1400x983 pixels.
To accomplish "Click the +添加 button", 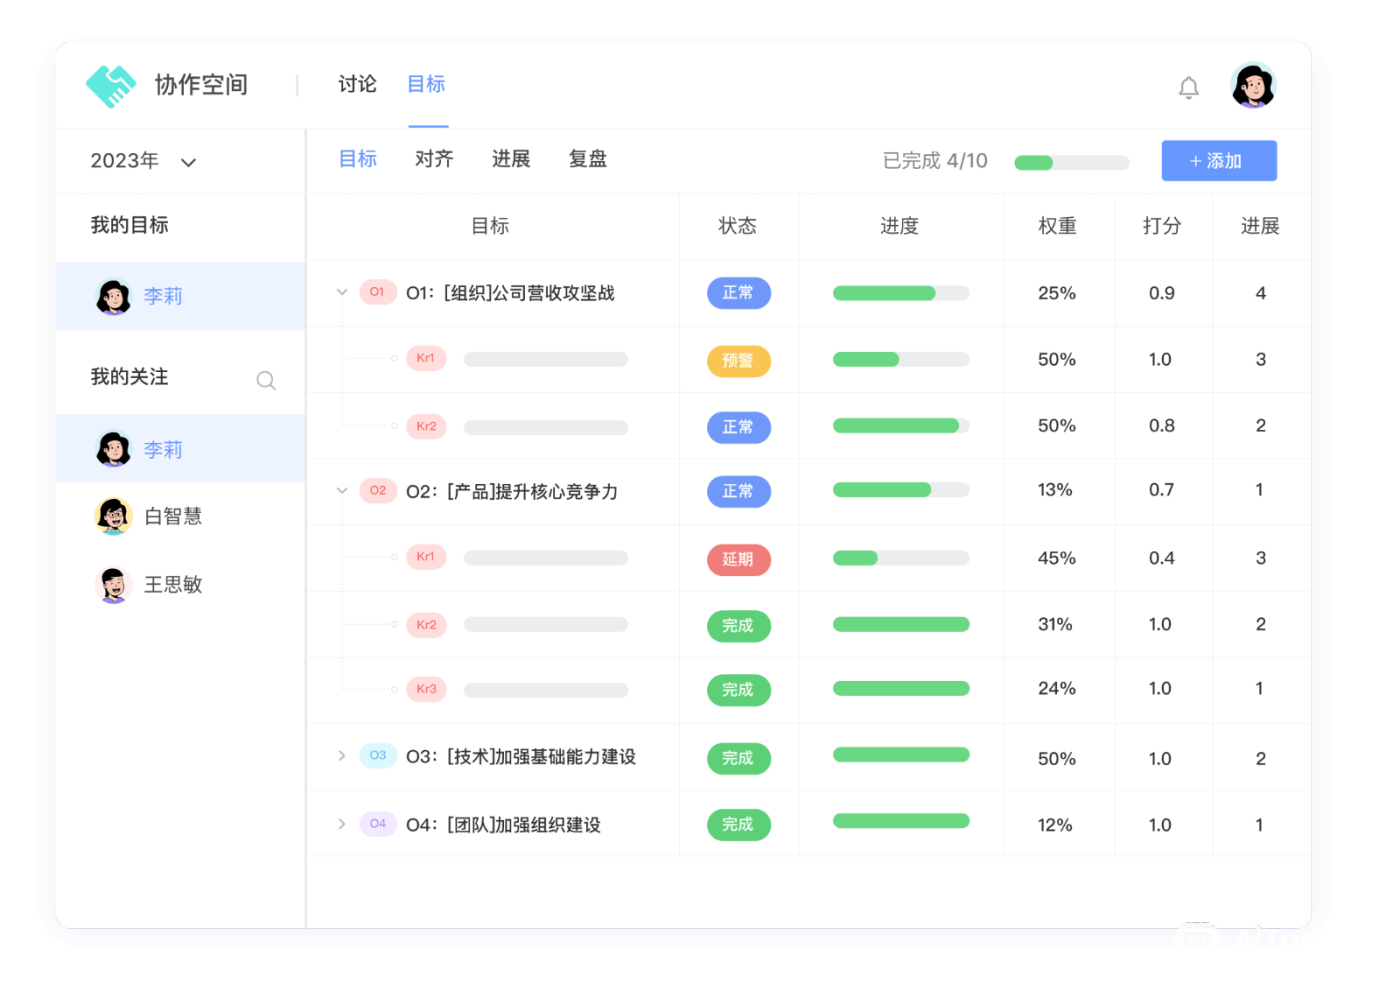I will (1219, 161).
